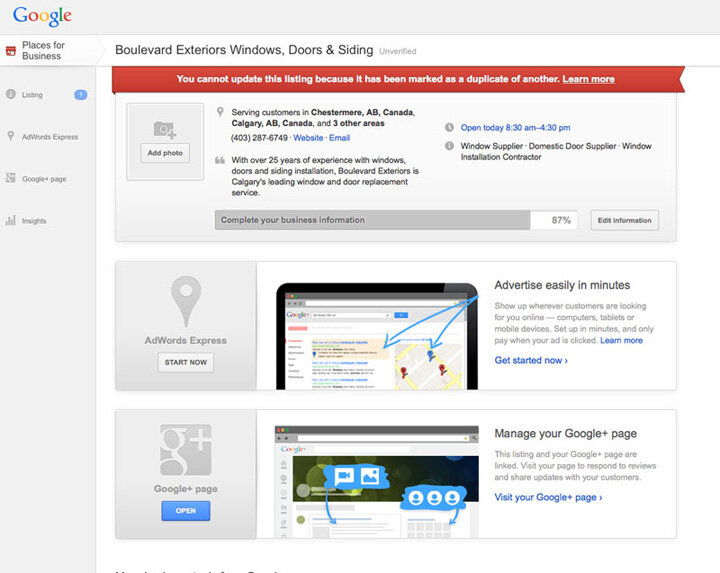Click the Google+ page icon in sidebar
Viewport: 720px width, 573px height.
(11, 178)
